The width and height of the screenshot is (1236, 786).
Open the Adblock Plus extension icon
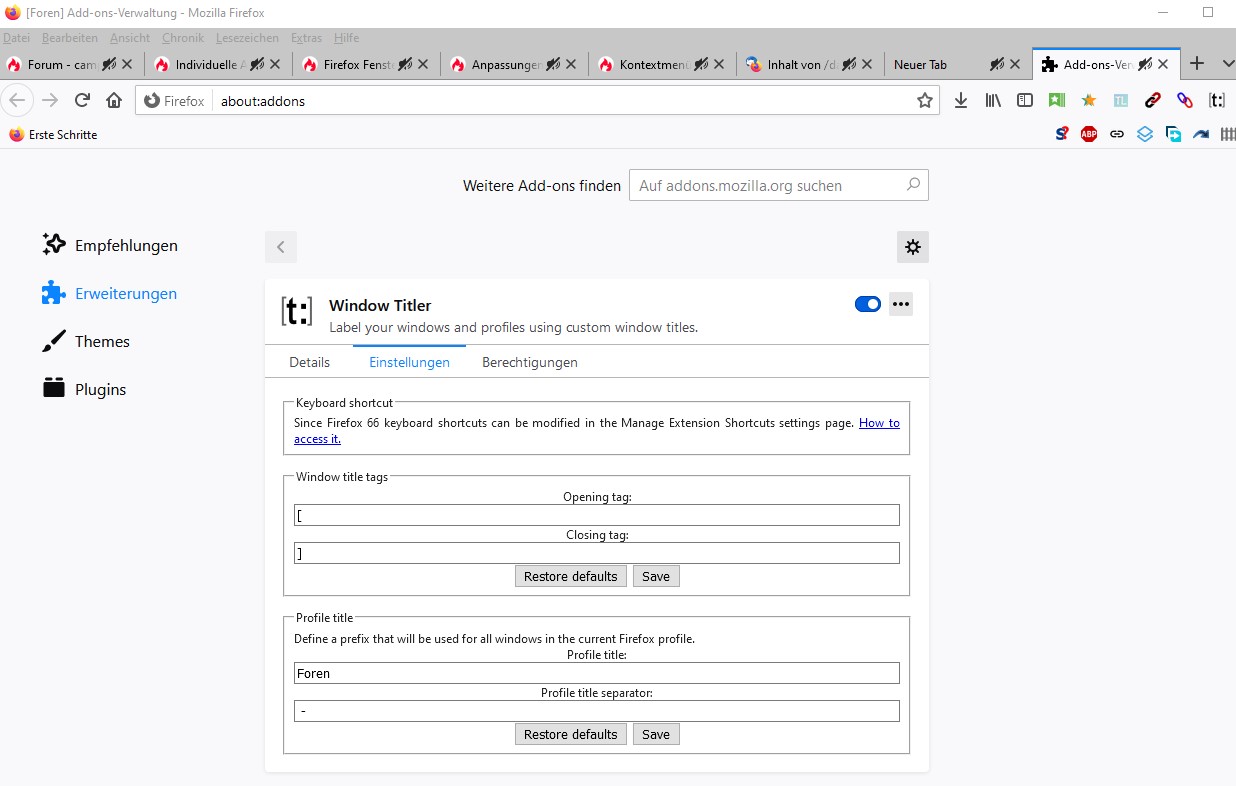1089,134
